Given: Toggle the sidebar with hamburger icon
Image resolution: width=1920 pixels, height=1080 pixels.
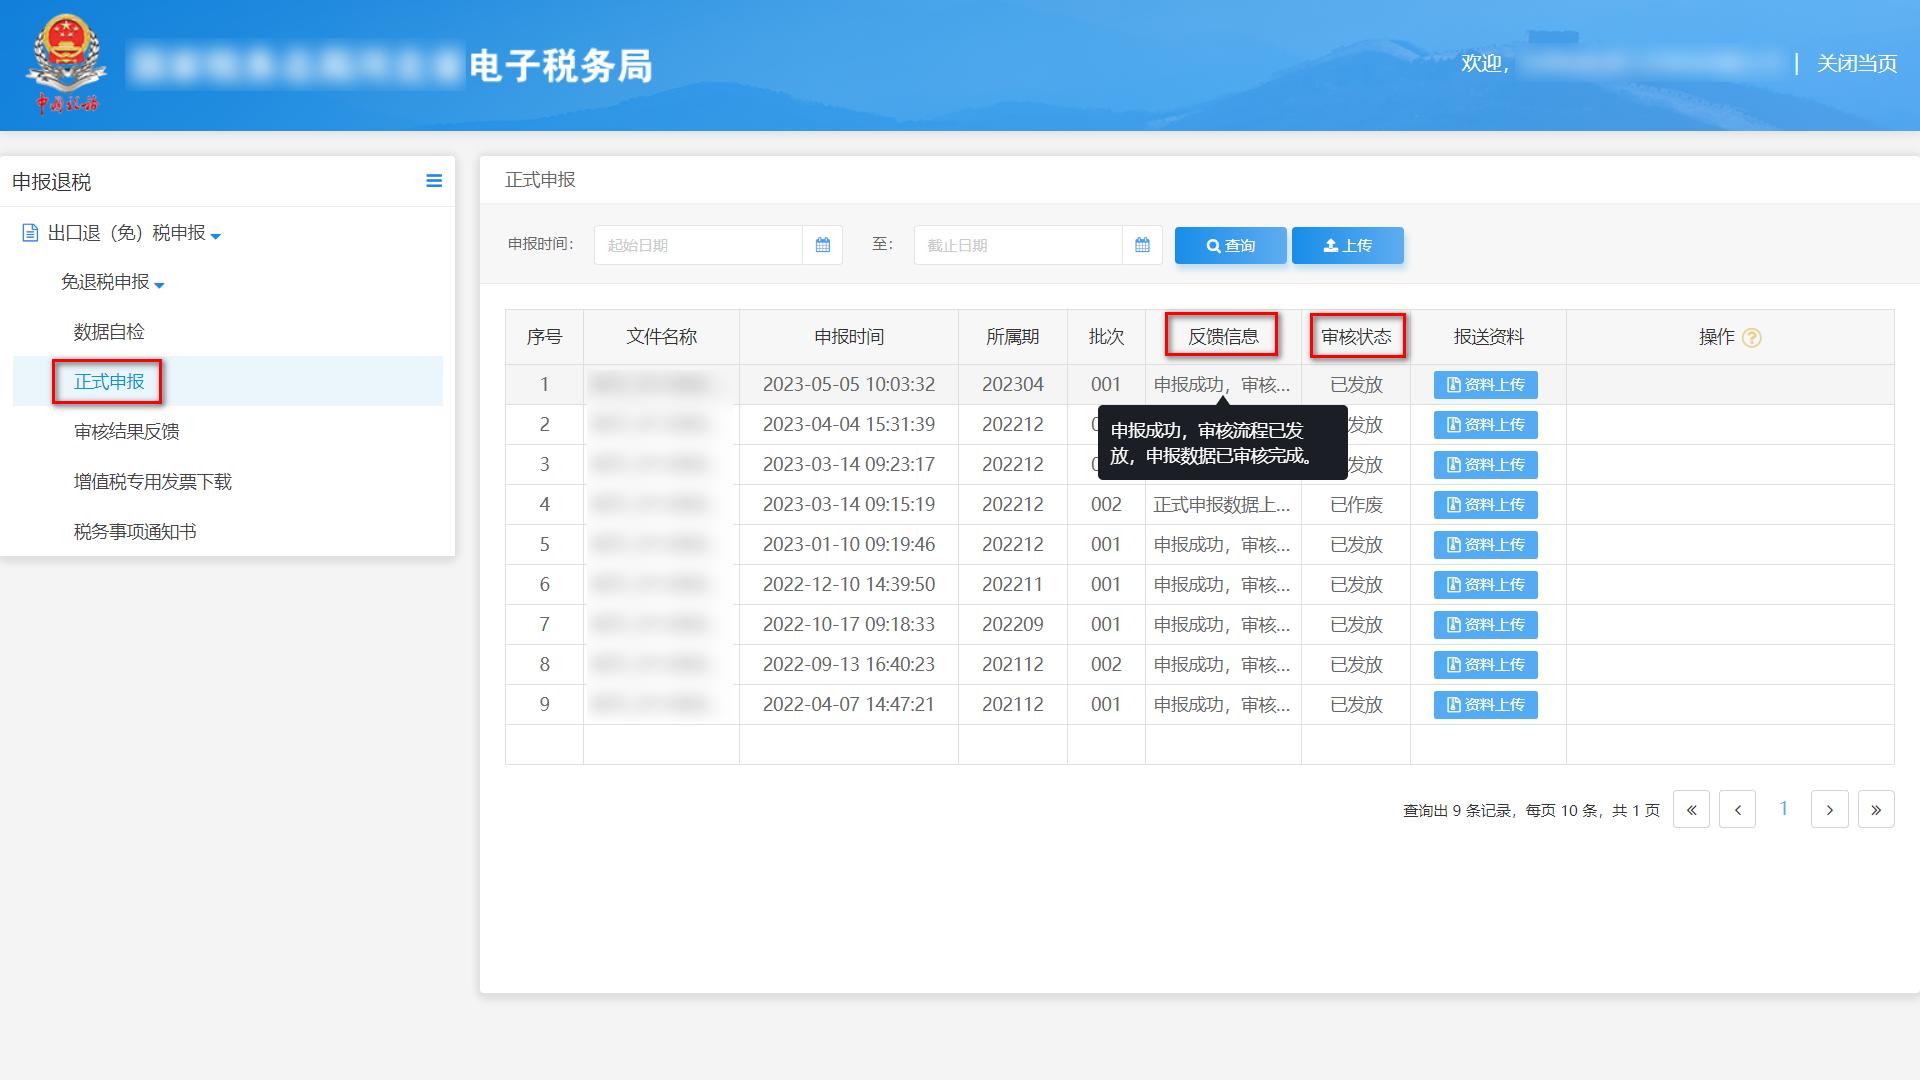Looking at the screenshot, I should [x=434, y=181].
